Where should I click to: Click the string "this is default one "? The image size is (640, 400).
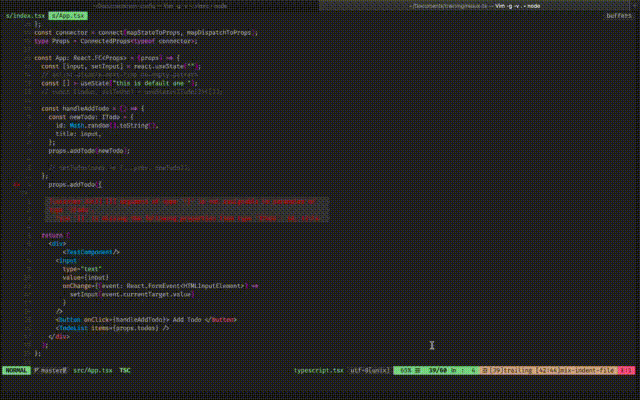[x=153, y=83]
